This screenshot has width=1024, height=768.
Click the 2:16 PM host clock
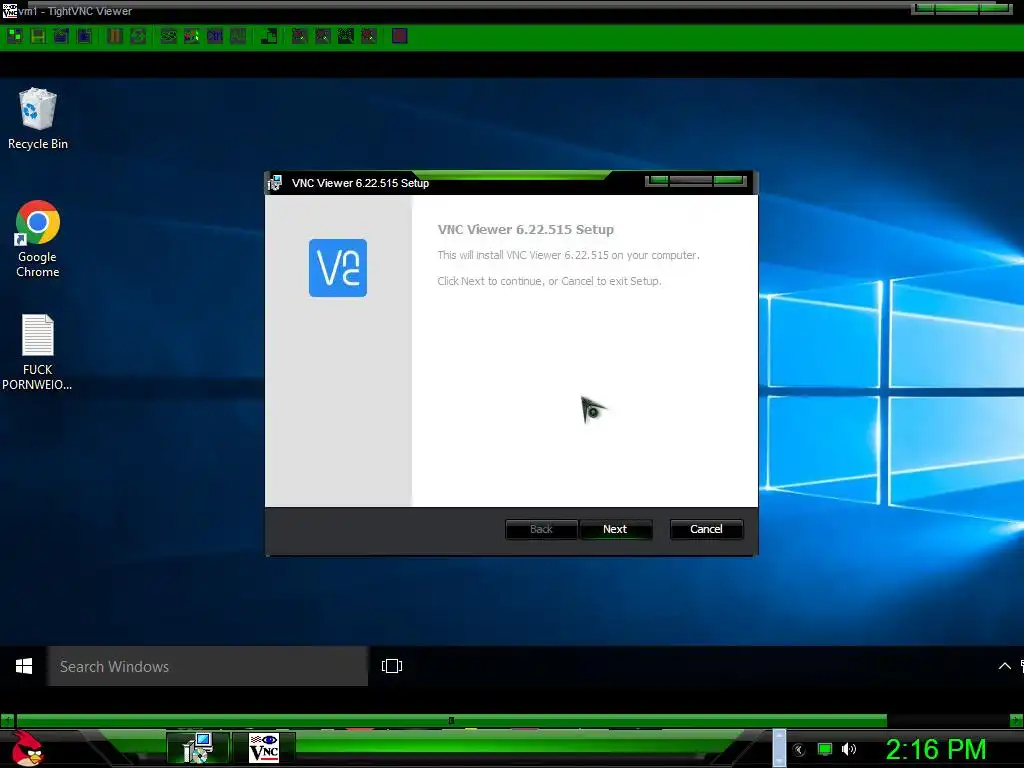point(936,749)
